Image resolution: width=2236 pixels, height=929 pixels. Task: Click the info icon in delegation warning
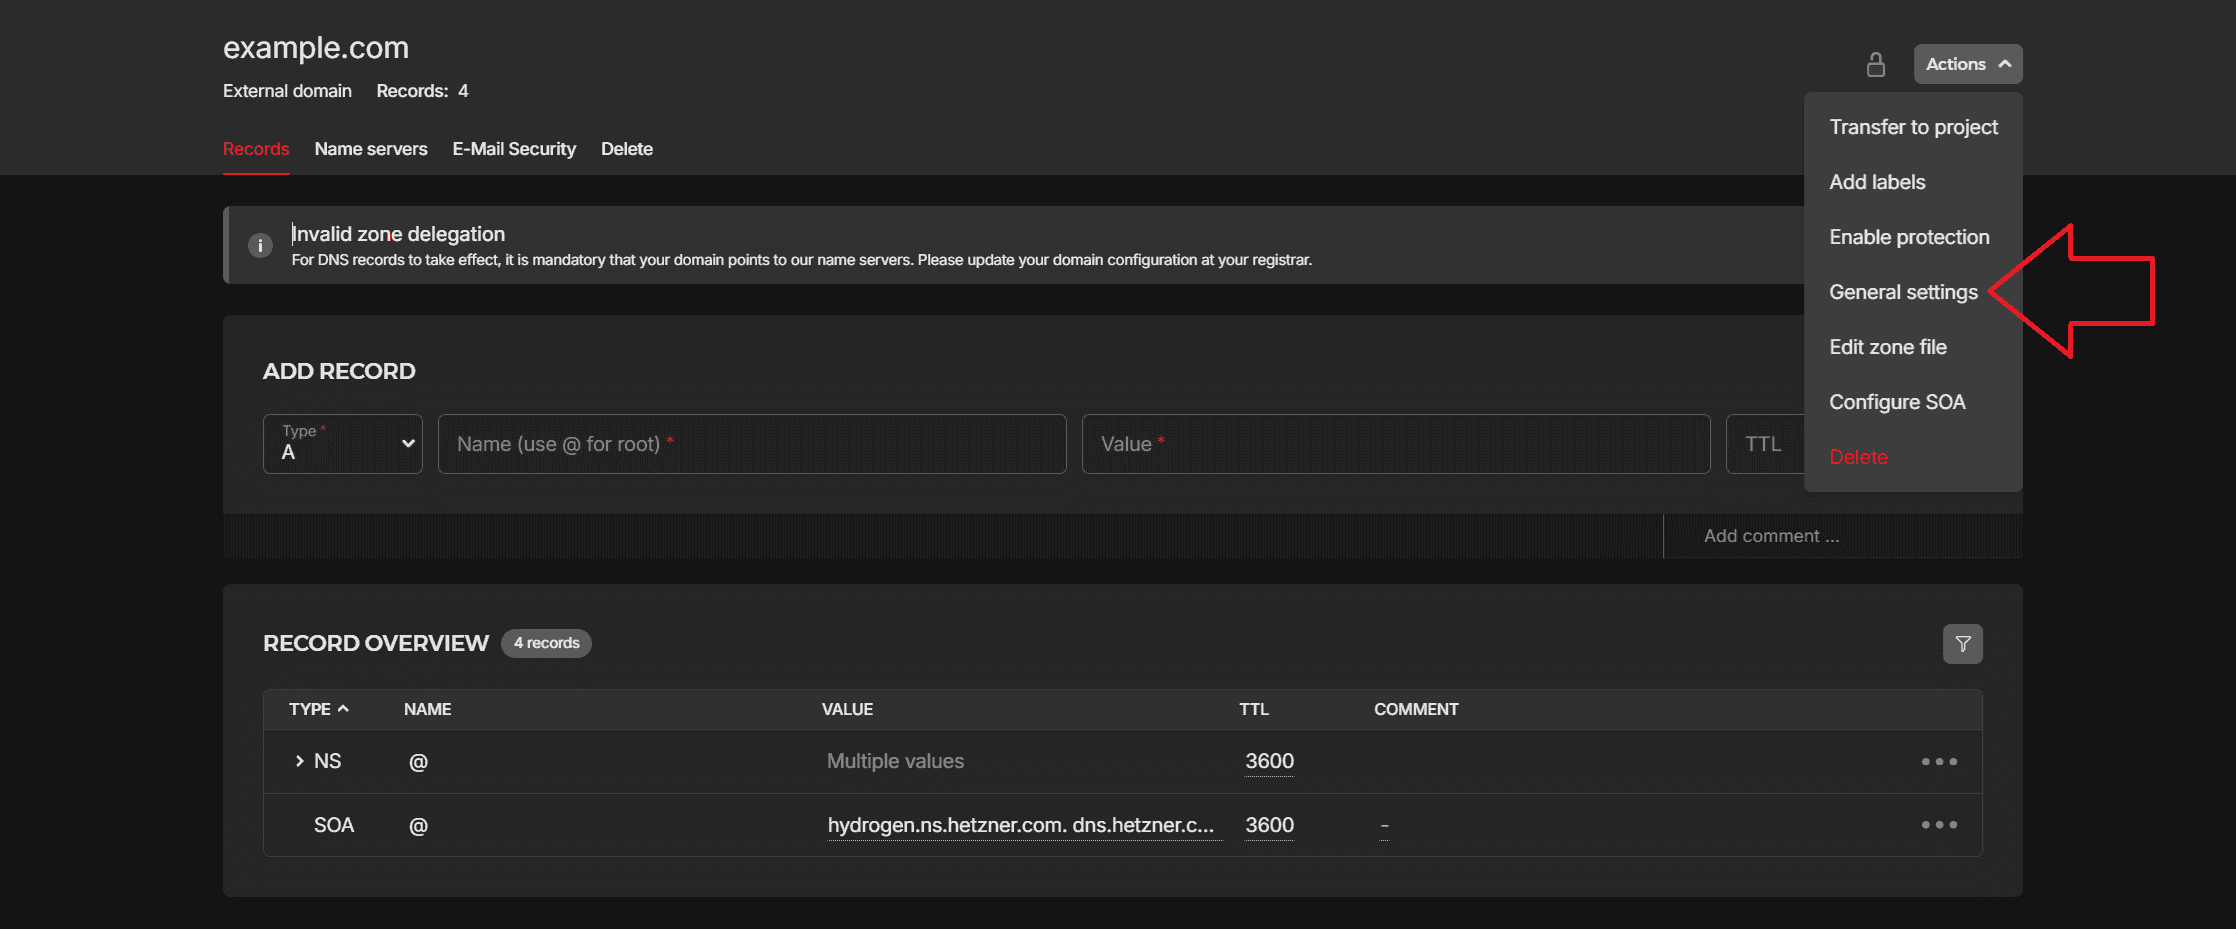(x=260, y=245)
